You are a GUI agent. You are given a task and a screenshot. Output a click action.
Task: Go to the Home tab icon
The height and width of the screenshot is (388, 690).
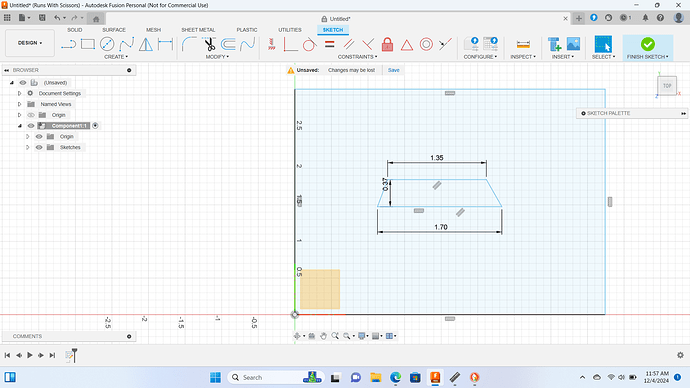(96, 18)
